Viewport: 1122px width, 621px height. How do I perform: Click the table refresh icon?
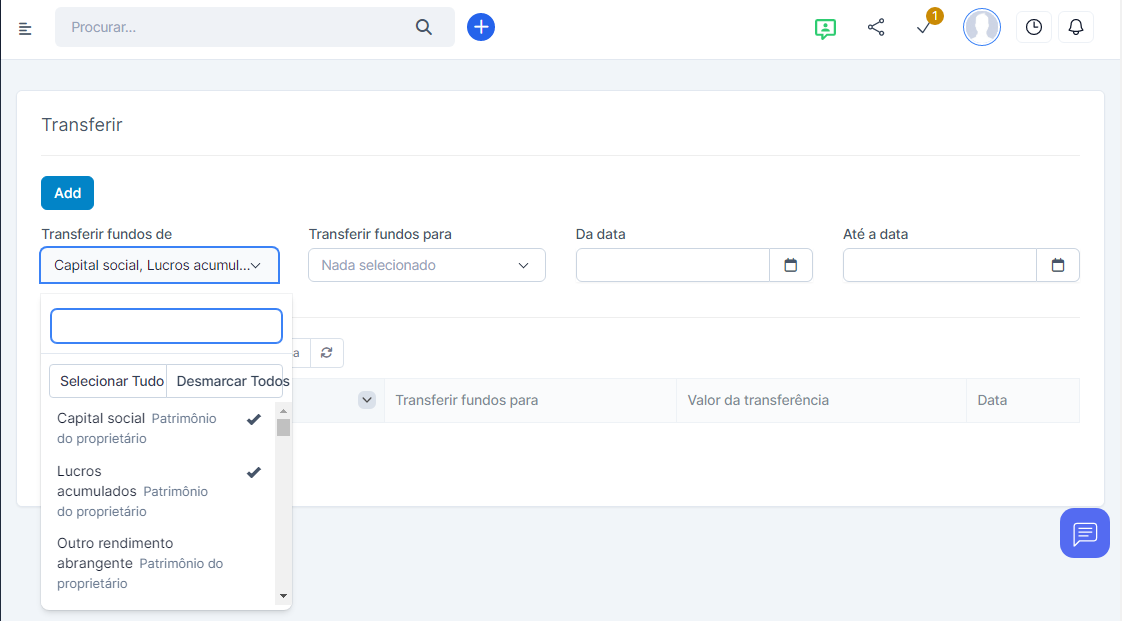point(327,353)
